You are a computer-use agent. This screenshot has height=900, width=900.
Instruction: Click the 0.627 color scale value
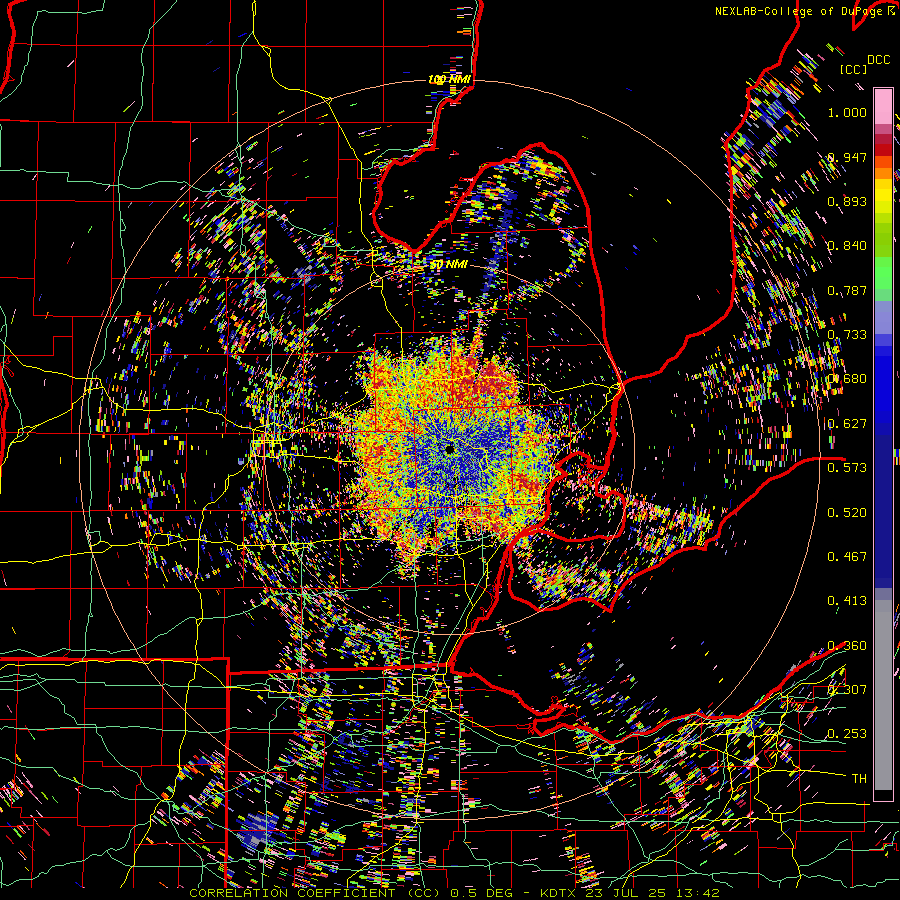(x=847, y=424)
